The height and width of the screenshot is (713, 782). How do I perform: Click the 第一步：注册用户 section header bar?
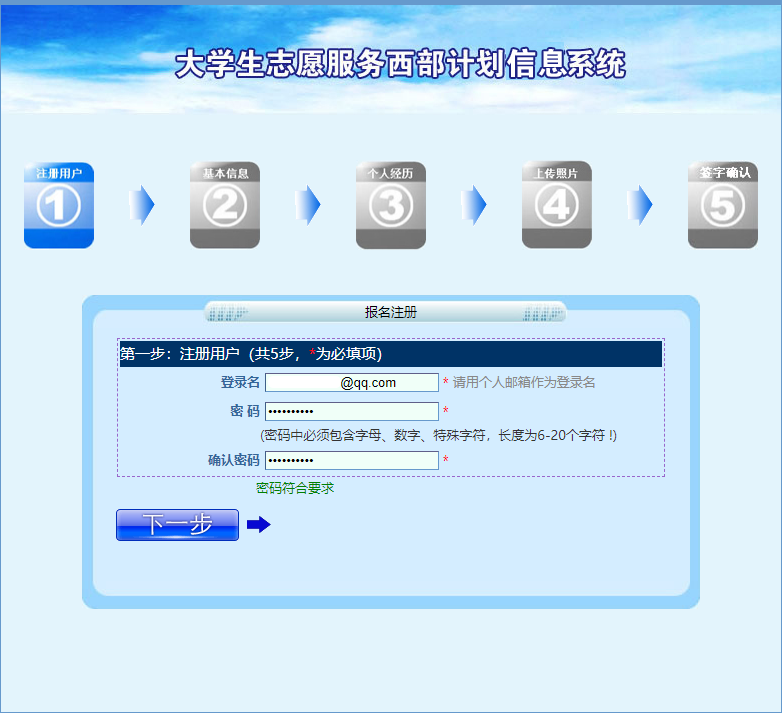[390, 354]
